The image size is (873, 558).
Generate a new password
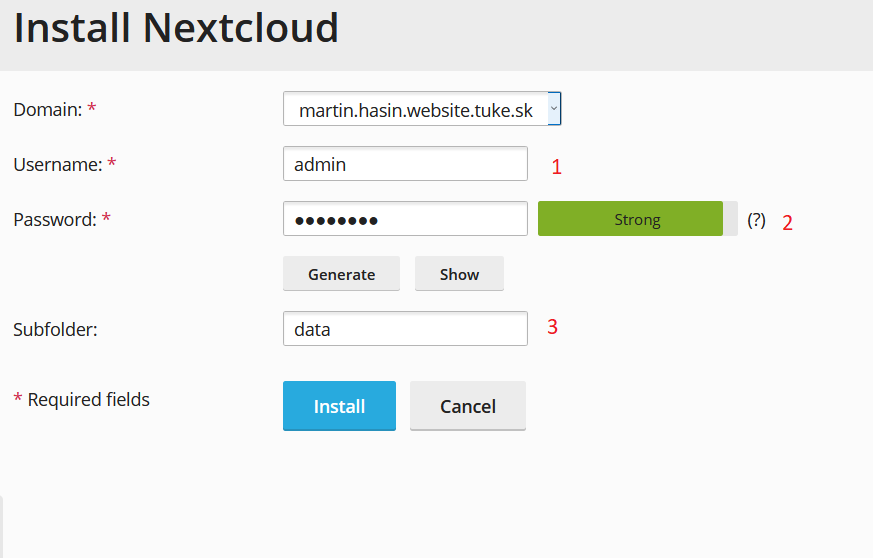[x=341, y=274]
